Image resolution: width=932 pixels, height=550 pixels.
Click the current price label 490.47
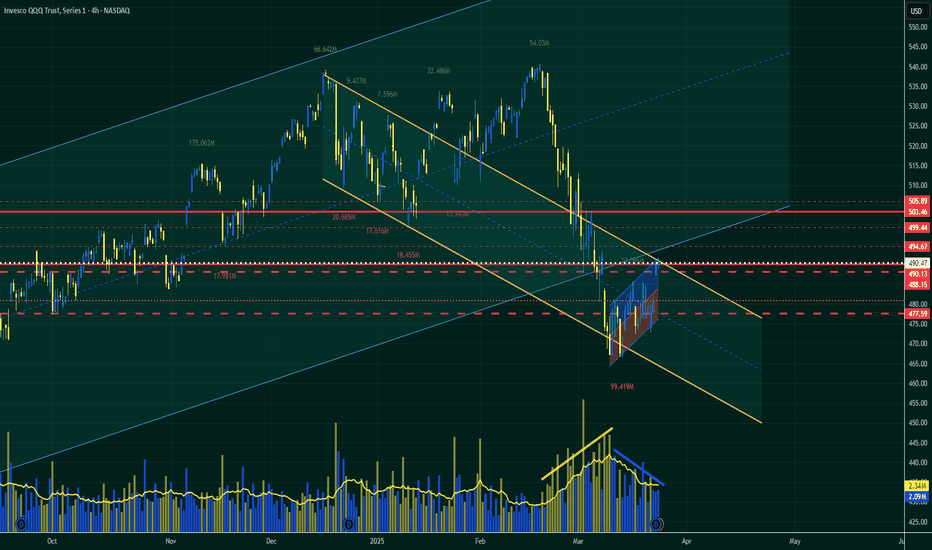click(918, 263)
